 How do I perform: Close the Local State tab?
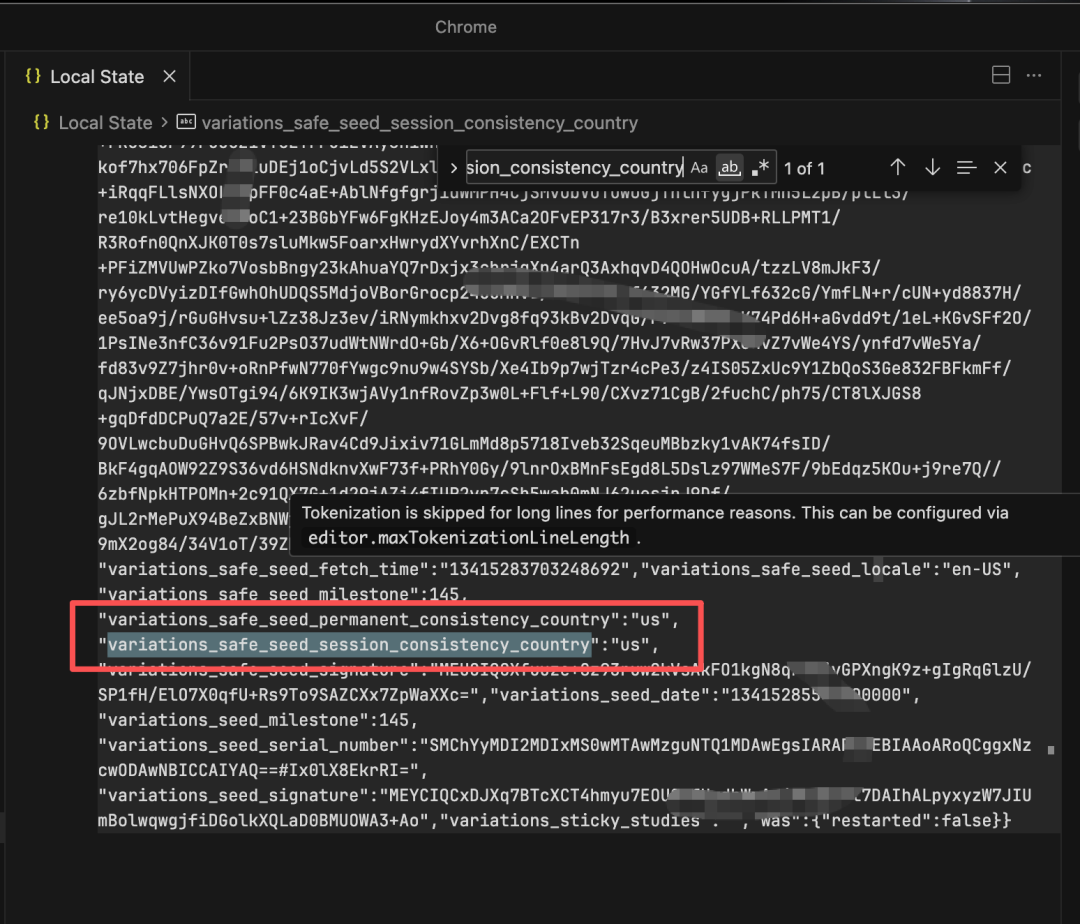[170, 77]
